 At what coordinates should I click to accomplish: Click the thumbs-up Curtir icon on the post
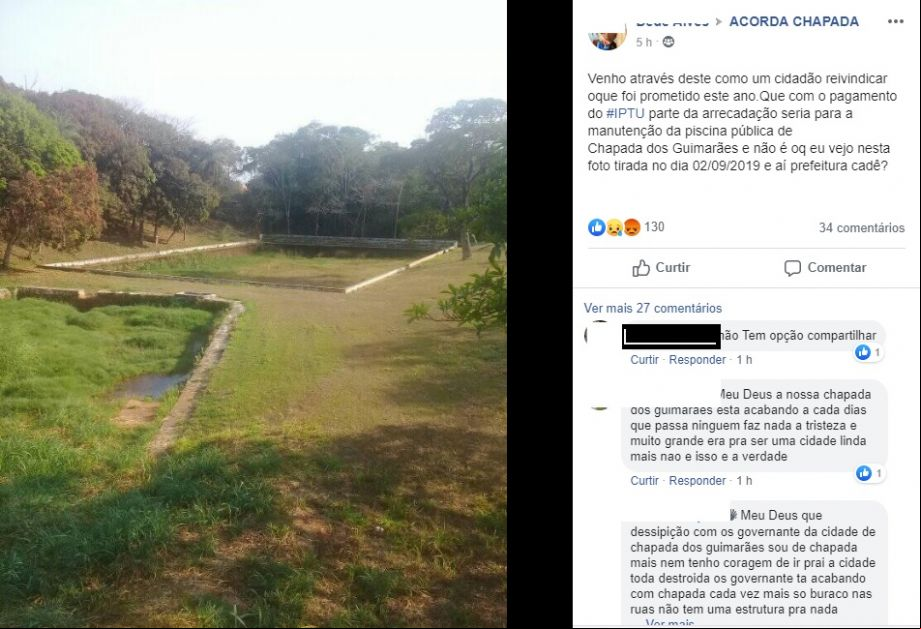(641, 268)
